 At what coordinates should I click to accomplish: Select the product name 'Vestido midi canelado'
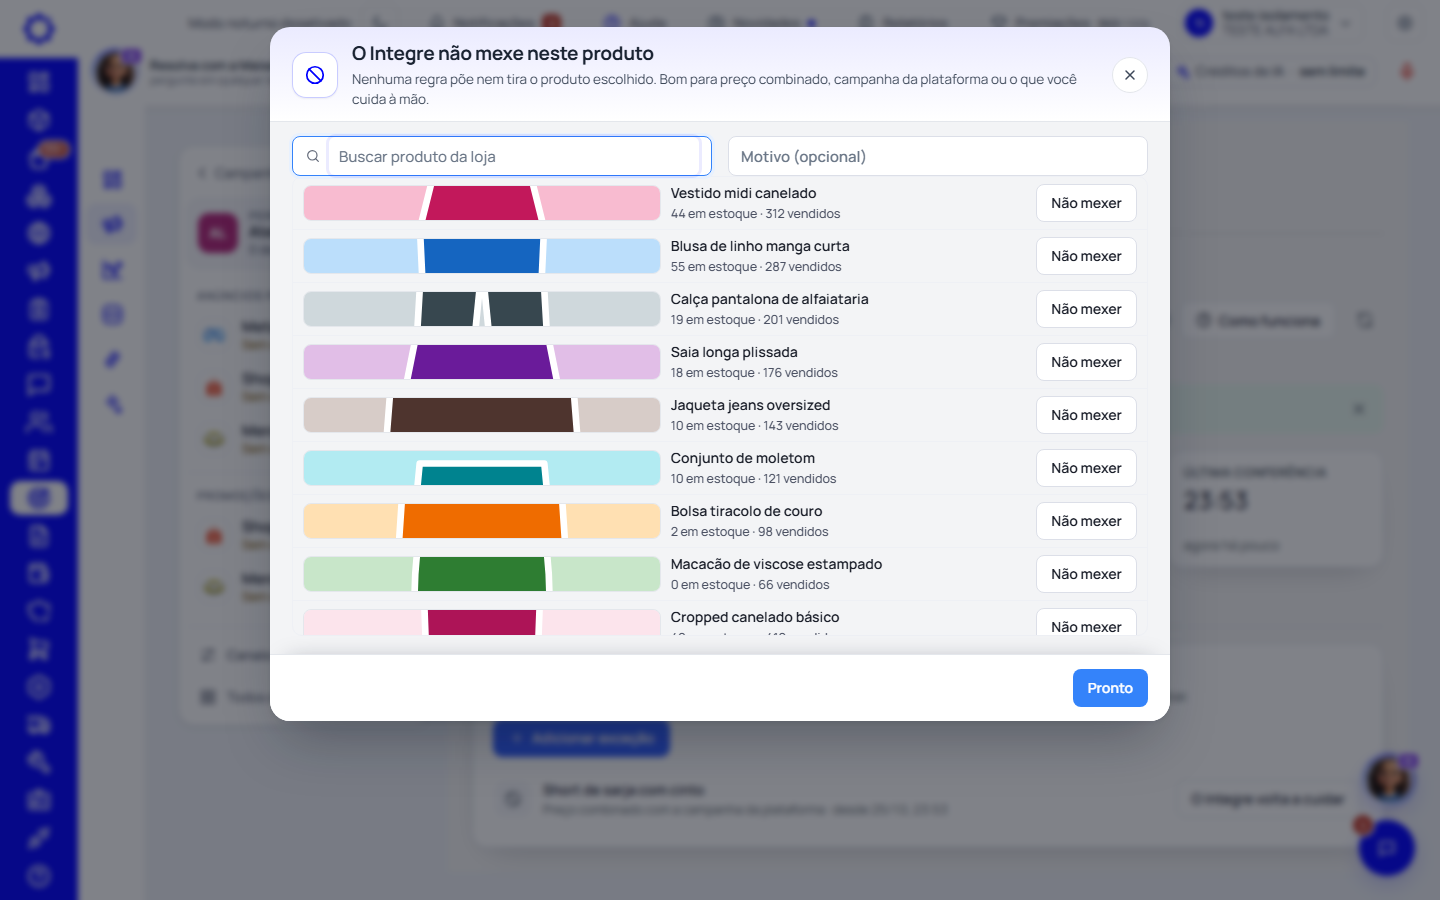[x=743, y=193]
